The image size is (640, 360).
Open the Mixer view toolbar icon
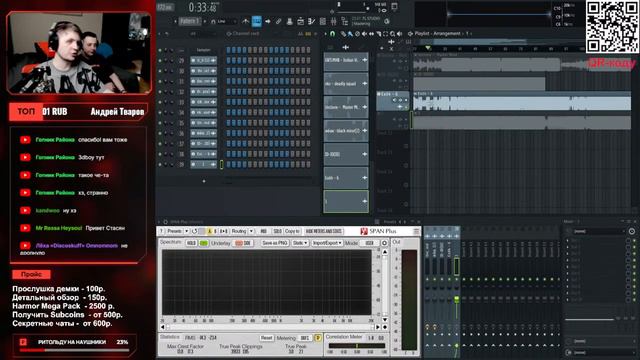[x=333, y=21]
